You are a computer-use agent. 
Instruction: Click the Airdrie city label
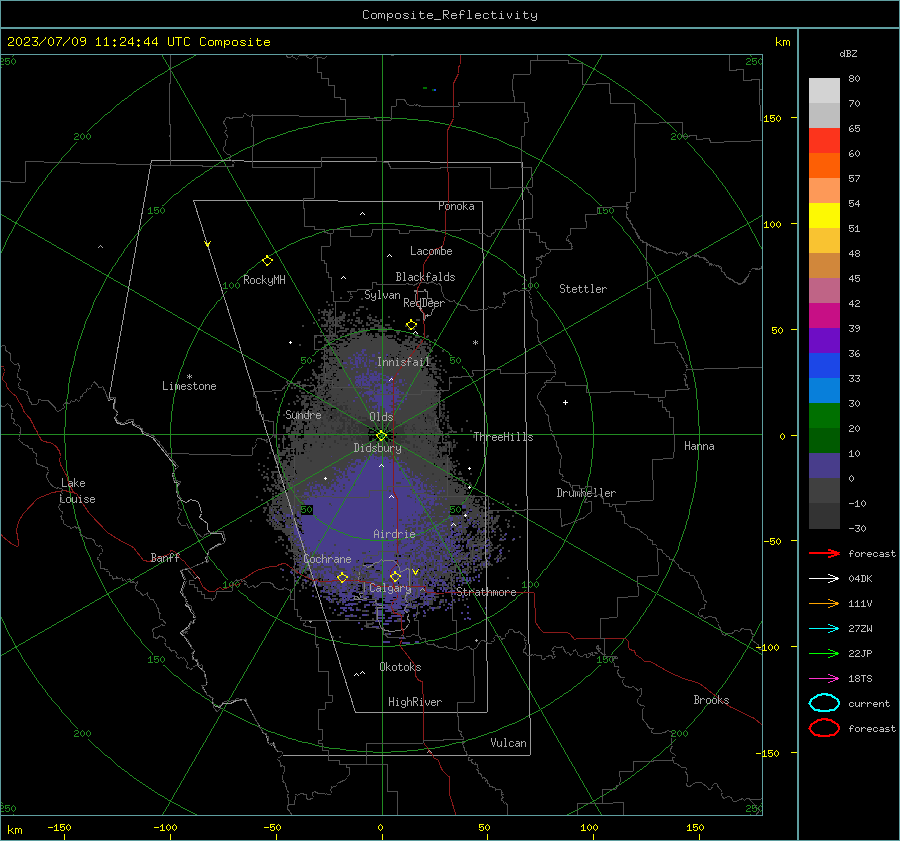(x=394, y=534)
